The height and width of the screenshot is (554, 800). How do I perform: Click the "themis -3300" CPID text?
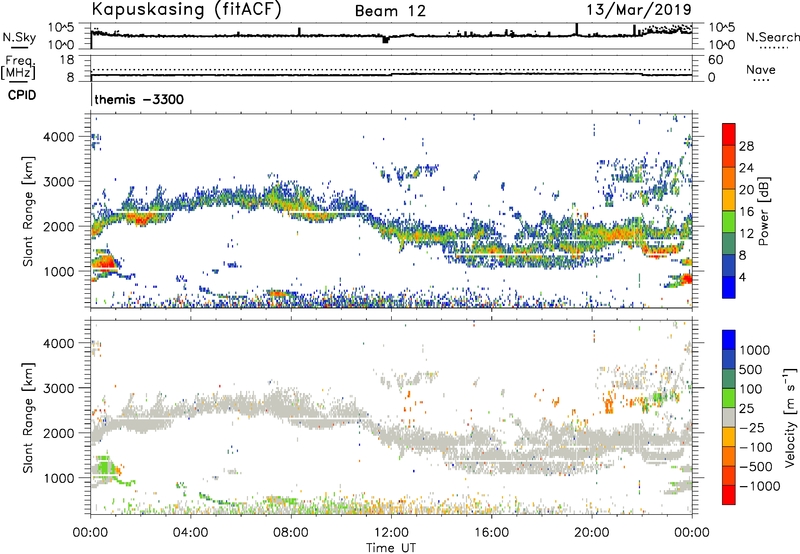pyautogui.click(x=139, y=99)
